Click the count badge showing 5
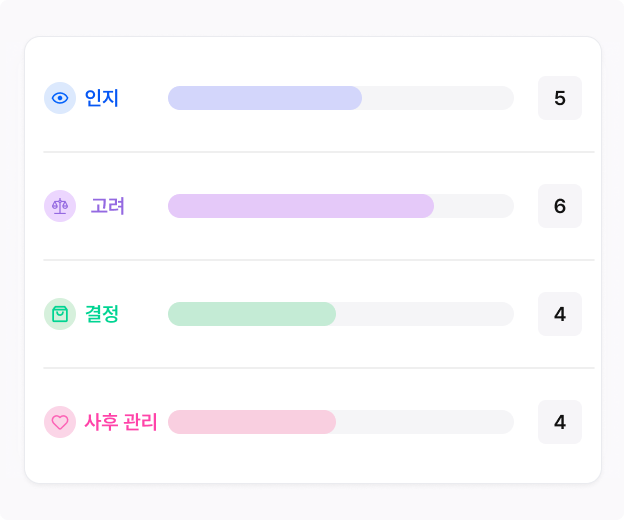 click(x=560, y=98)
